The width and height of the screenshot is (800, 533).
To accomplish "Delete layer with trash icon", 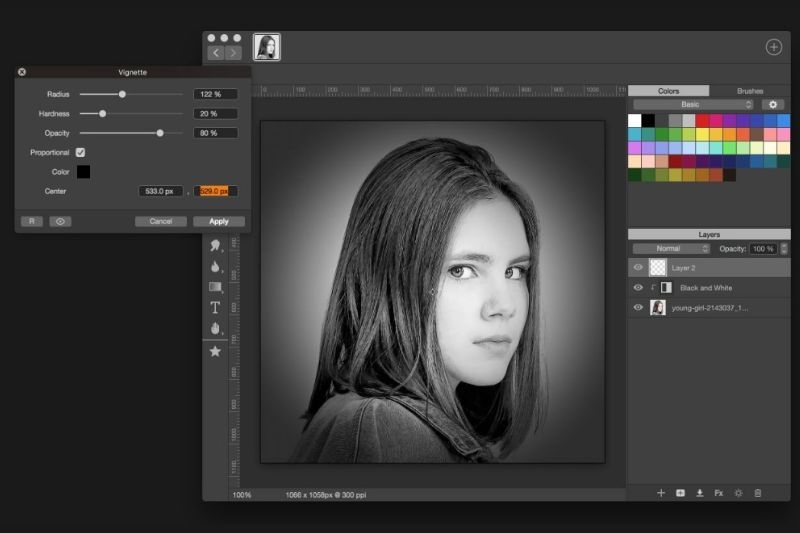I will [758, 493].
